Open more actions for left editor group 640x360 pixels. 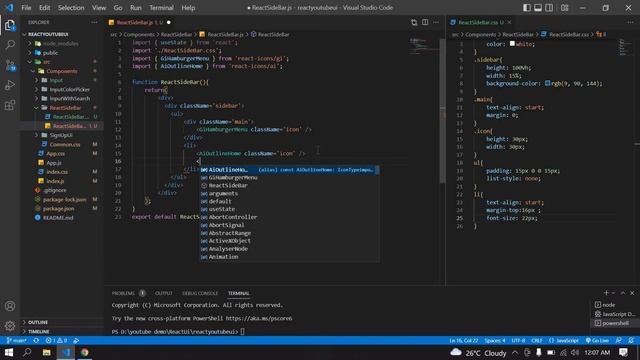tap(436, 22)
